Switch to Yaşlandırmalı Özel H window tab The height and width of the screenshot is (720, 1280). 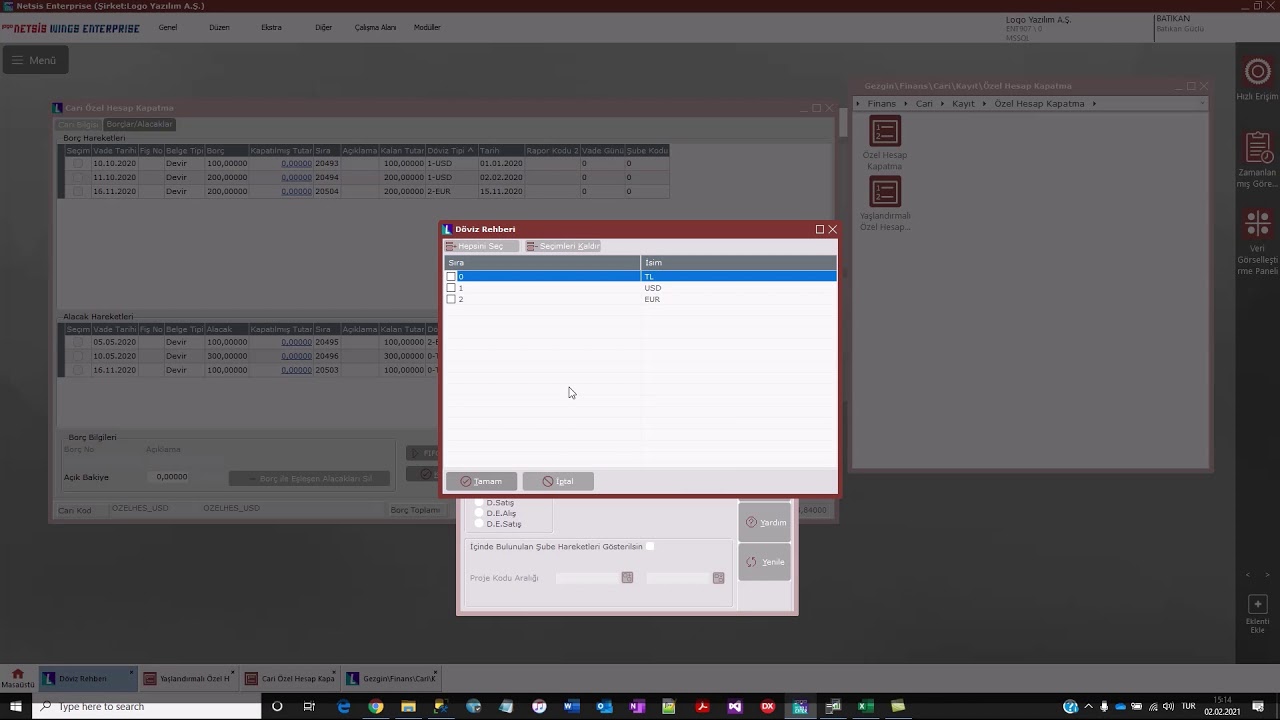(188, 678)
